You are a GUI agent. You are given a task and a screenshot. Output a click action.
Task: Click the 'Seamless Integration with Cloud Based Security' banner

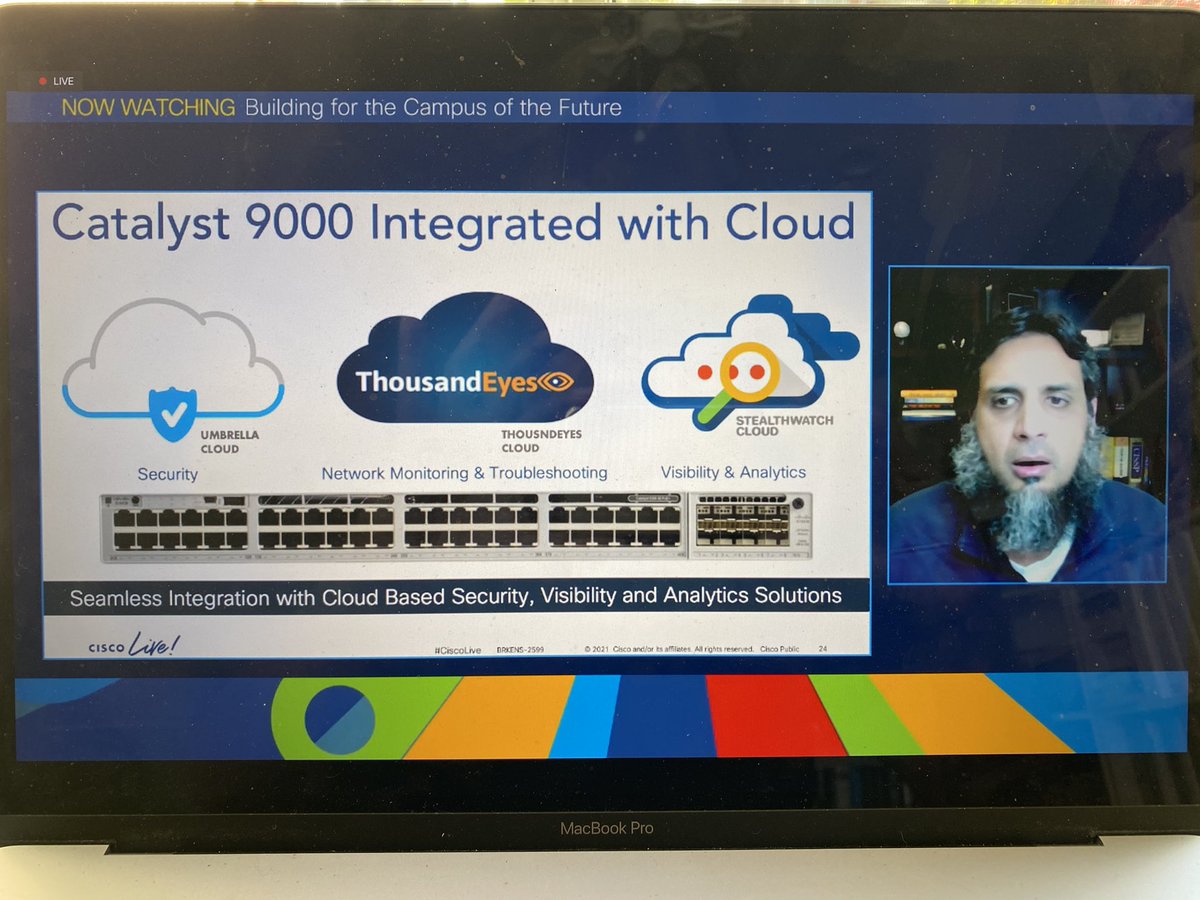(455, 597)
